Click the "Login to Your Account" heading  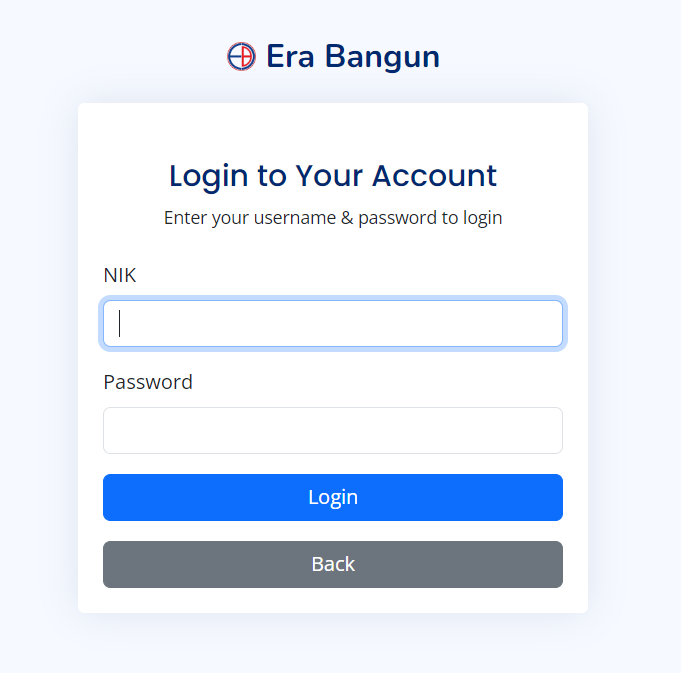pos(333,176)
